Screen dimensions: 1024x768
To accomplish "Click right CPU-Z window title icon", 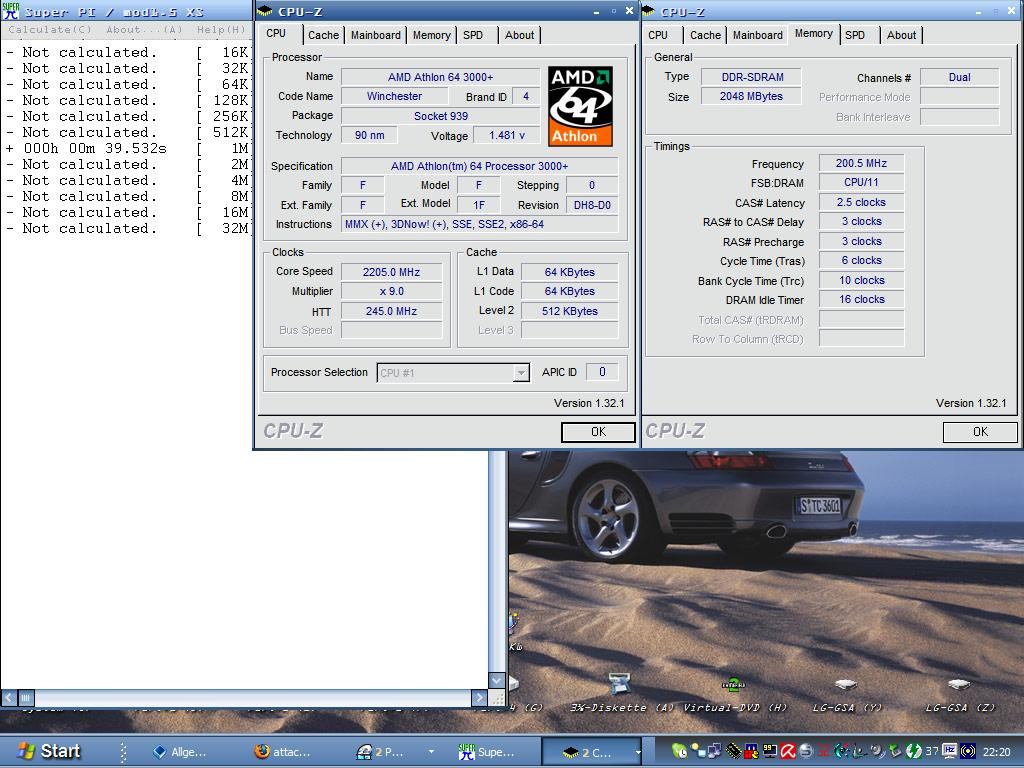I will [648, 11].
